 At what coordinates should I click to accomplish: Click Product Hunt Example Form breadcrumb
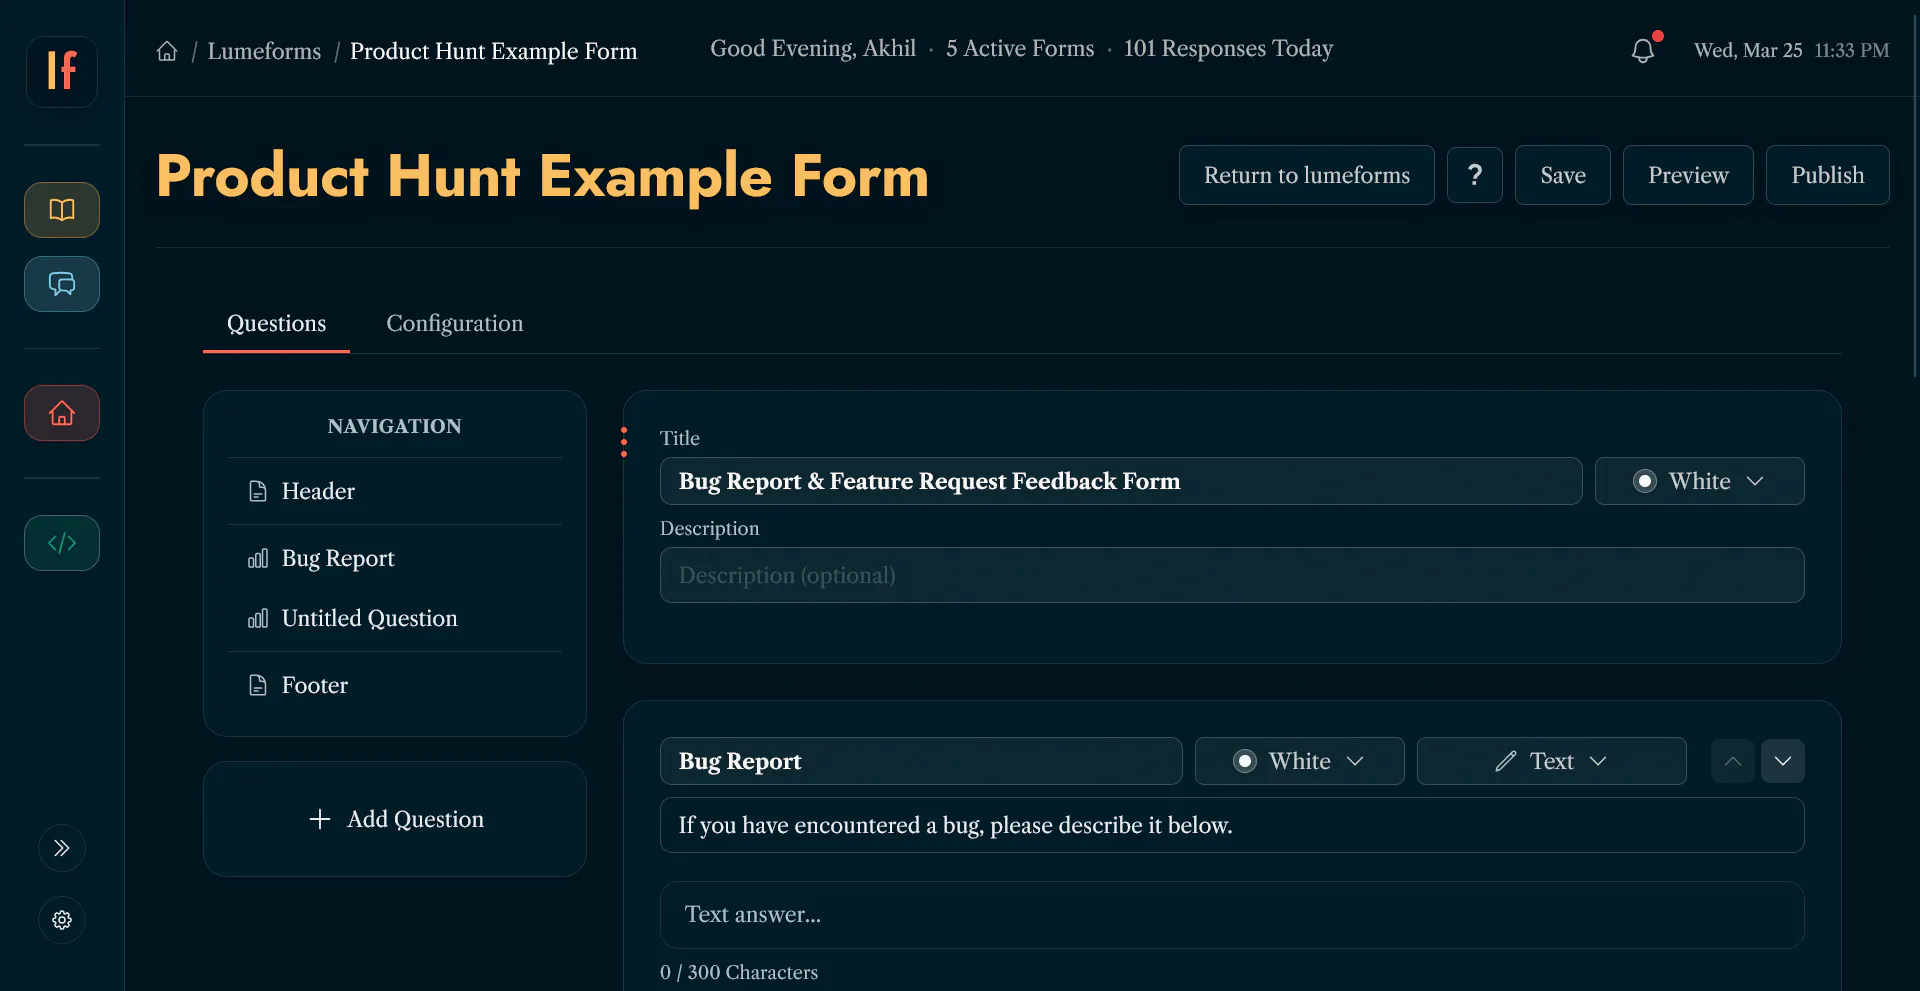[x=493, y=51]
